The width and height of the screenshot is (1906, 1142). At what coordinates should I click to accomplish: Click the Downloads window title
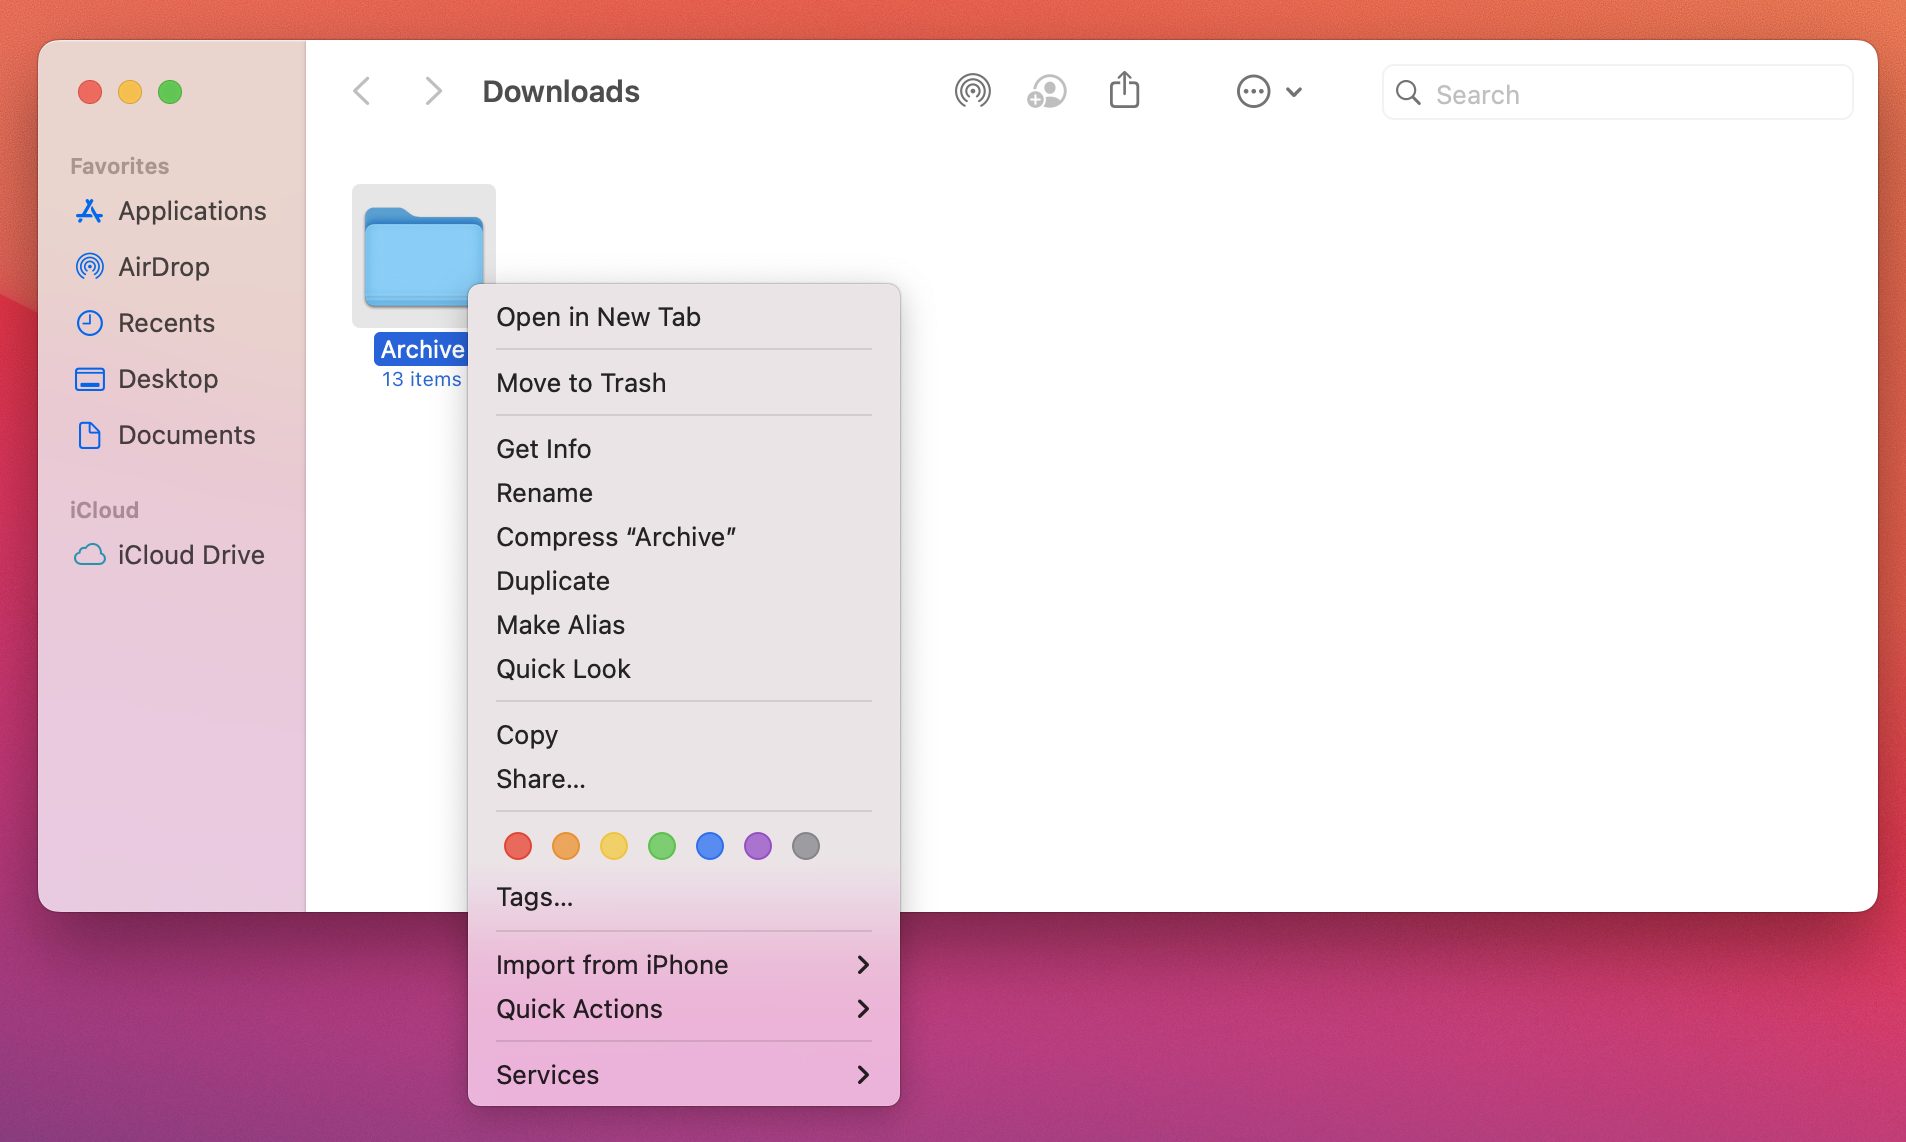(x=561, y=91)
